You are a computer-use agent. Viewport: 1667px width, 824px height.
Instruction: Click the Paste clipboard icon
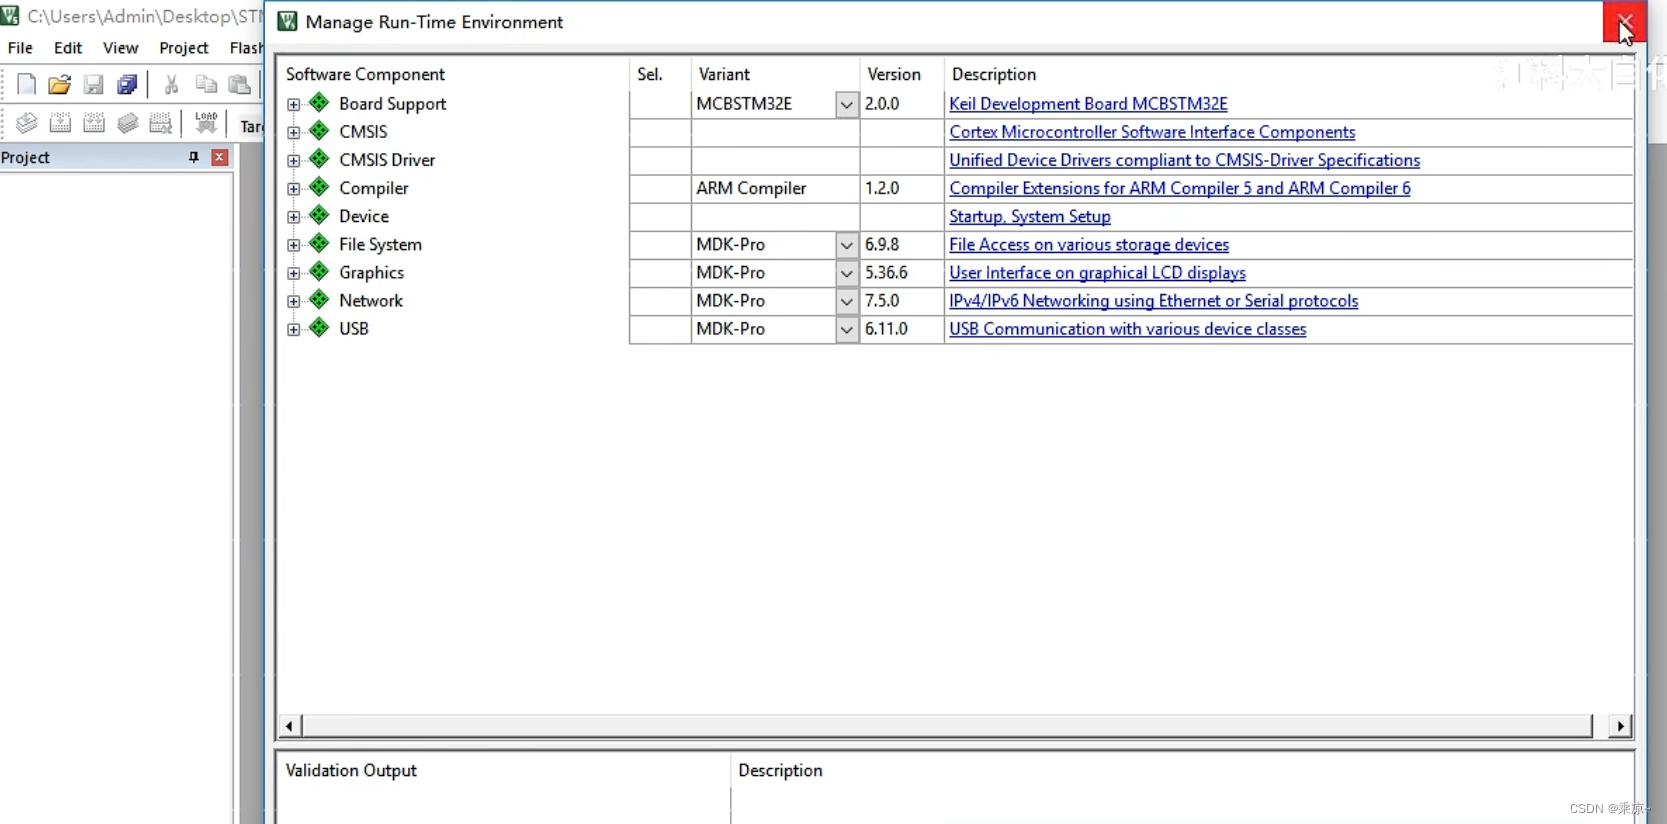click(x=240, y=85)
